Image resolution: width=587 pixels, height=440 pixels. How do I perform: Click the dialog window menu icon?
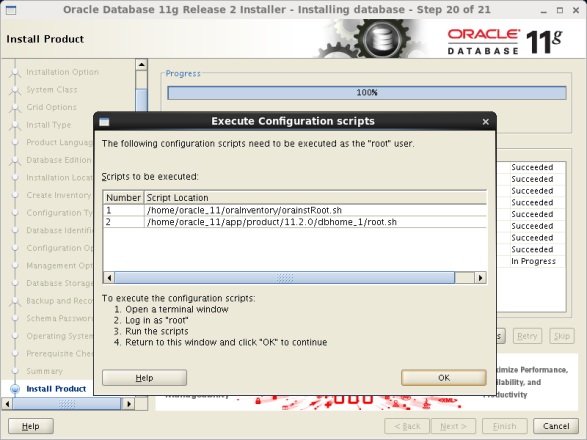(104, 122)
